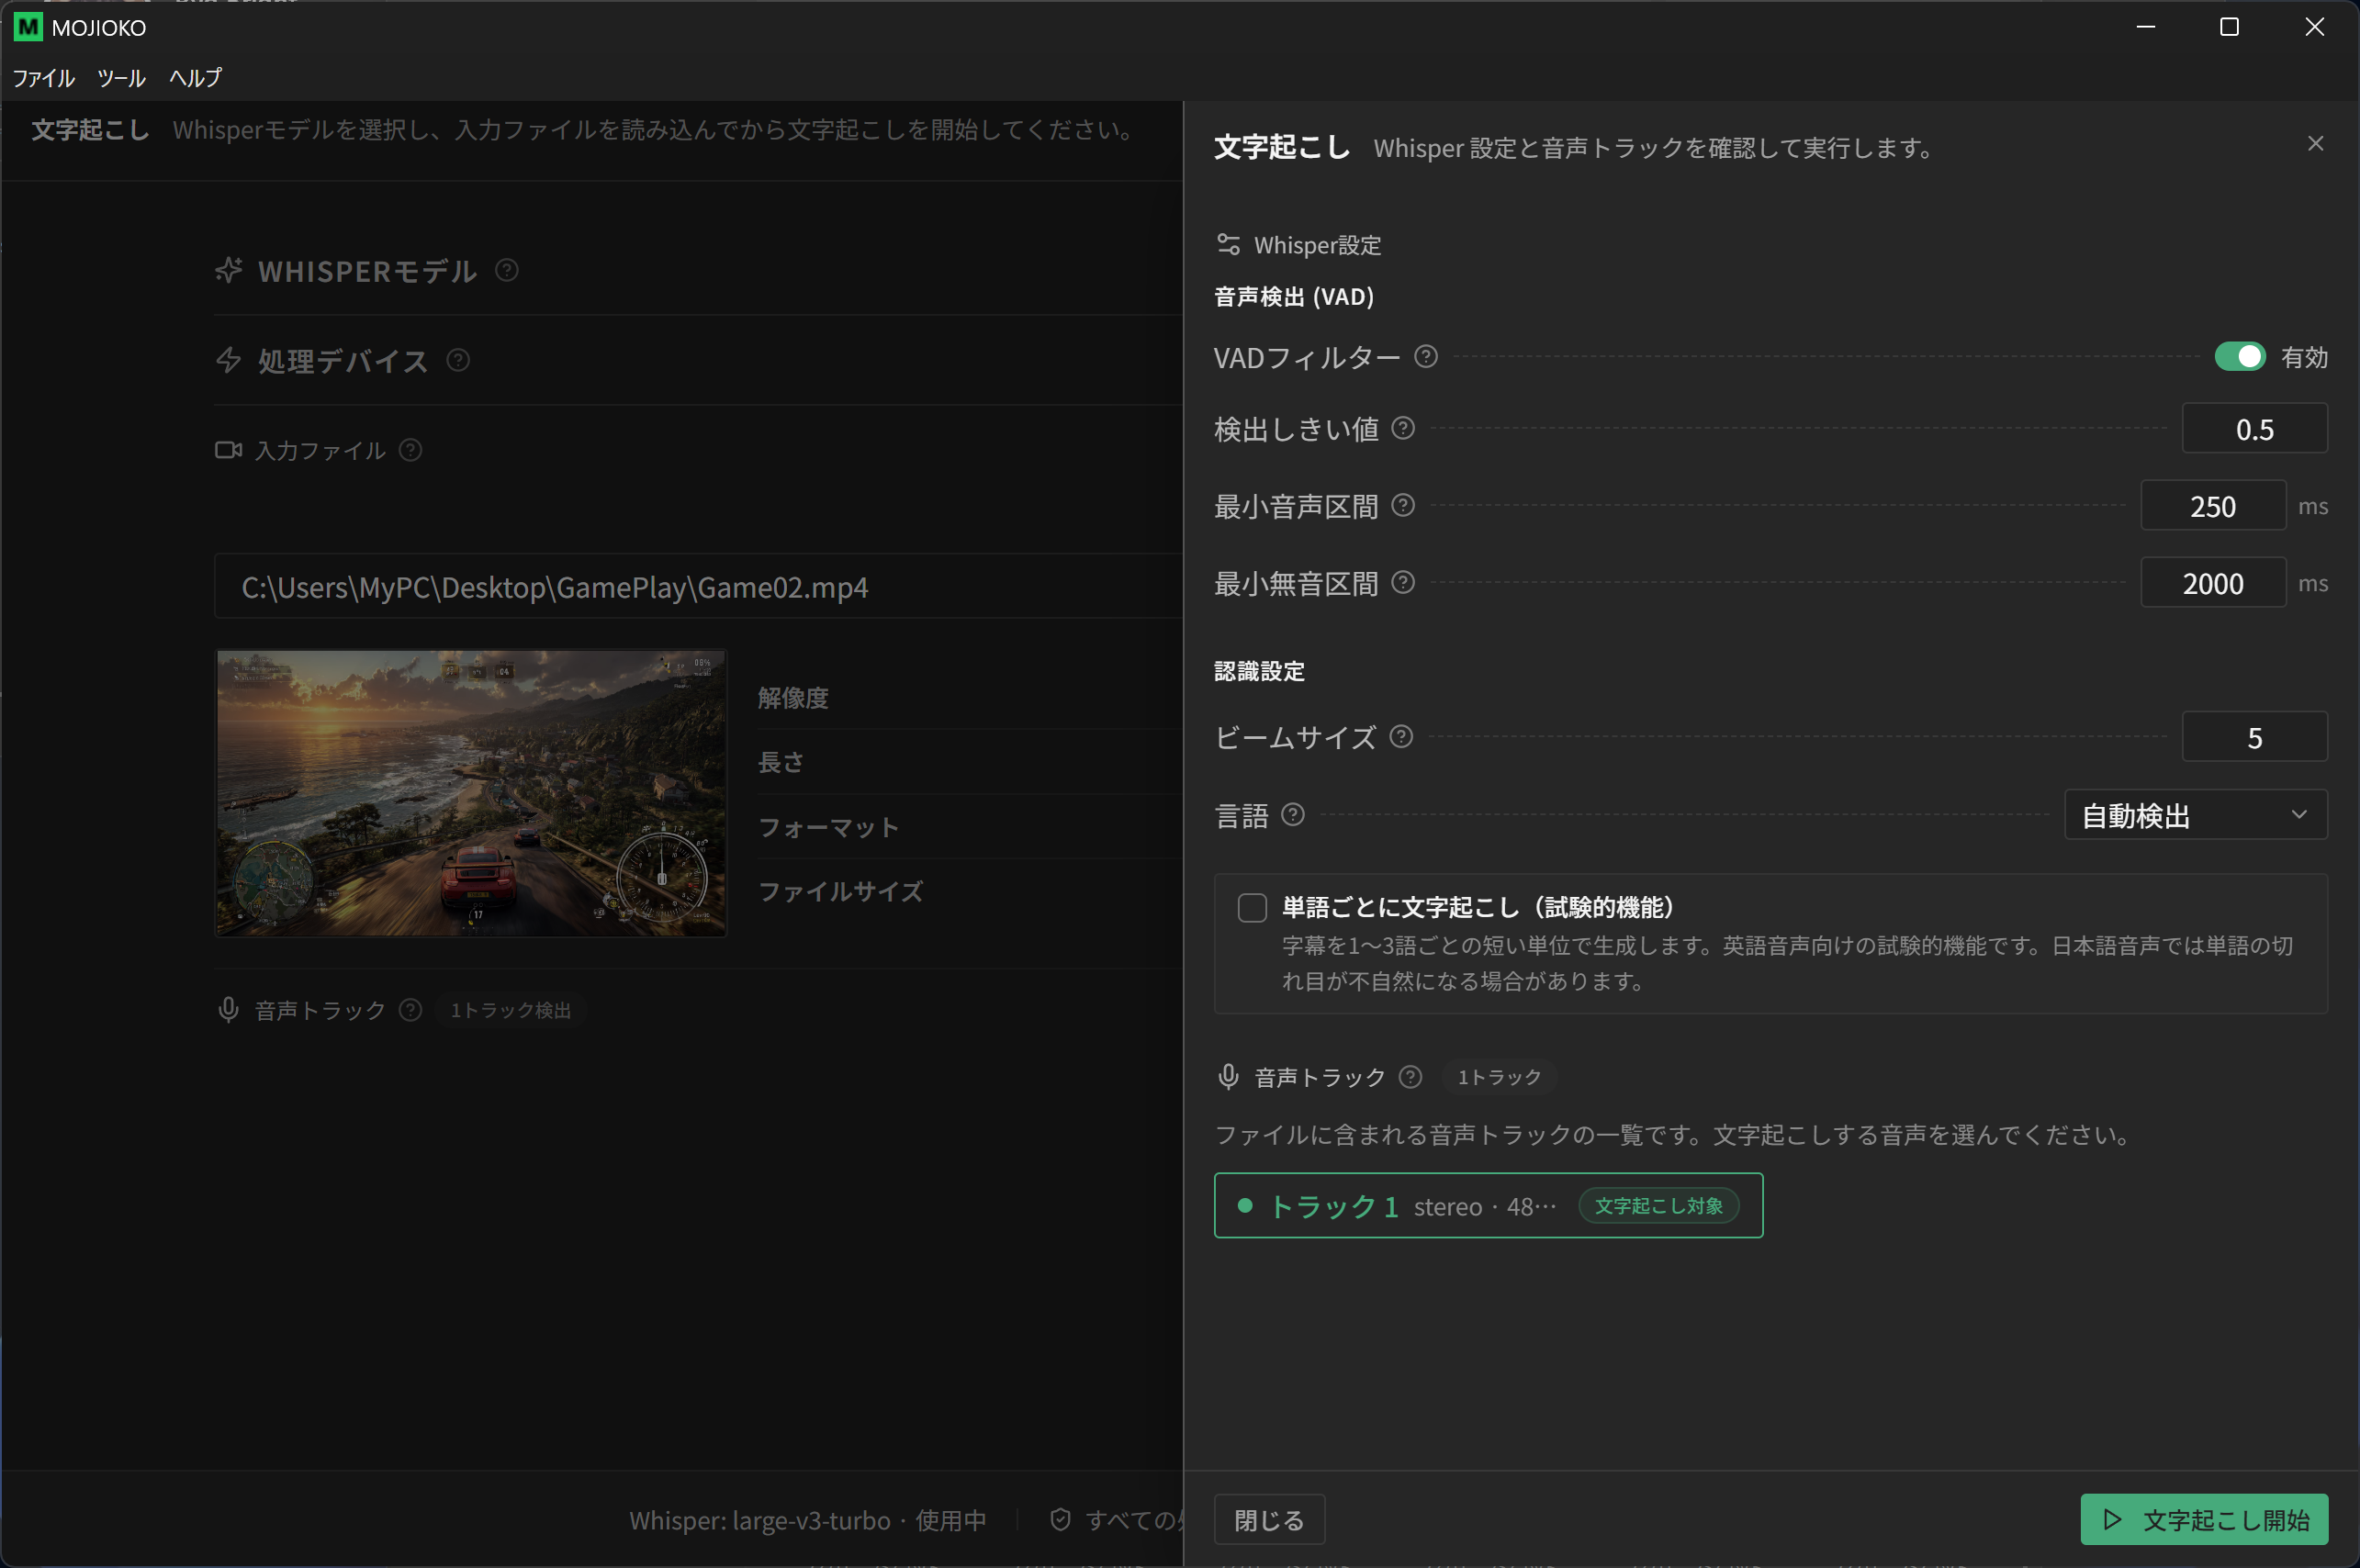The image size is (2360, 1568).
Task: Click the 有効 label next to VAD toggle
Action: pos(2304,357)
